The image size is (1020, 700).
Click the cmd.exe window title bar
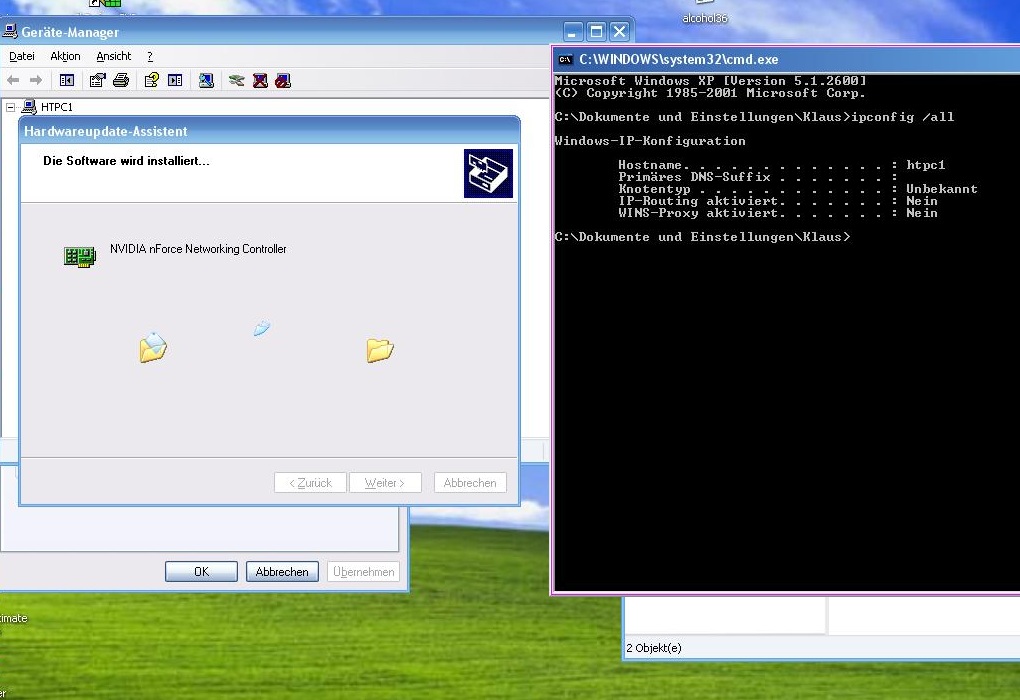(786, 59)
